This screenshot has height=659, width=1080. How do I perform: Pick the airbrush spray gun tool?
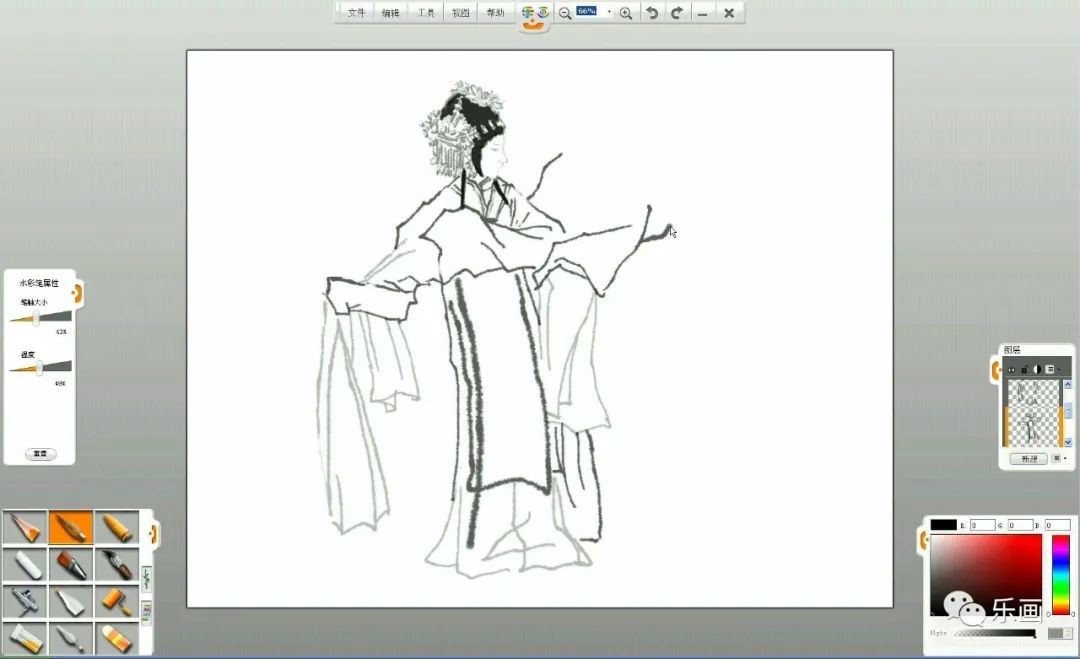[24, 601]
